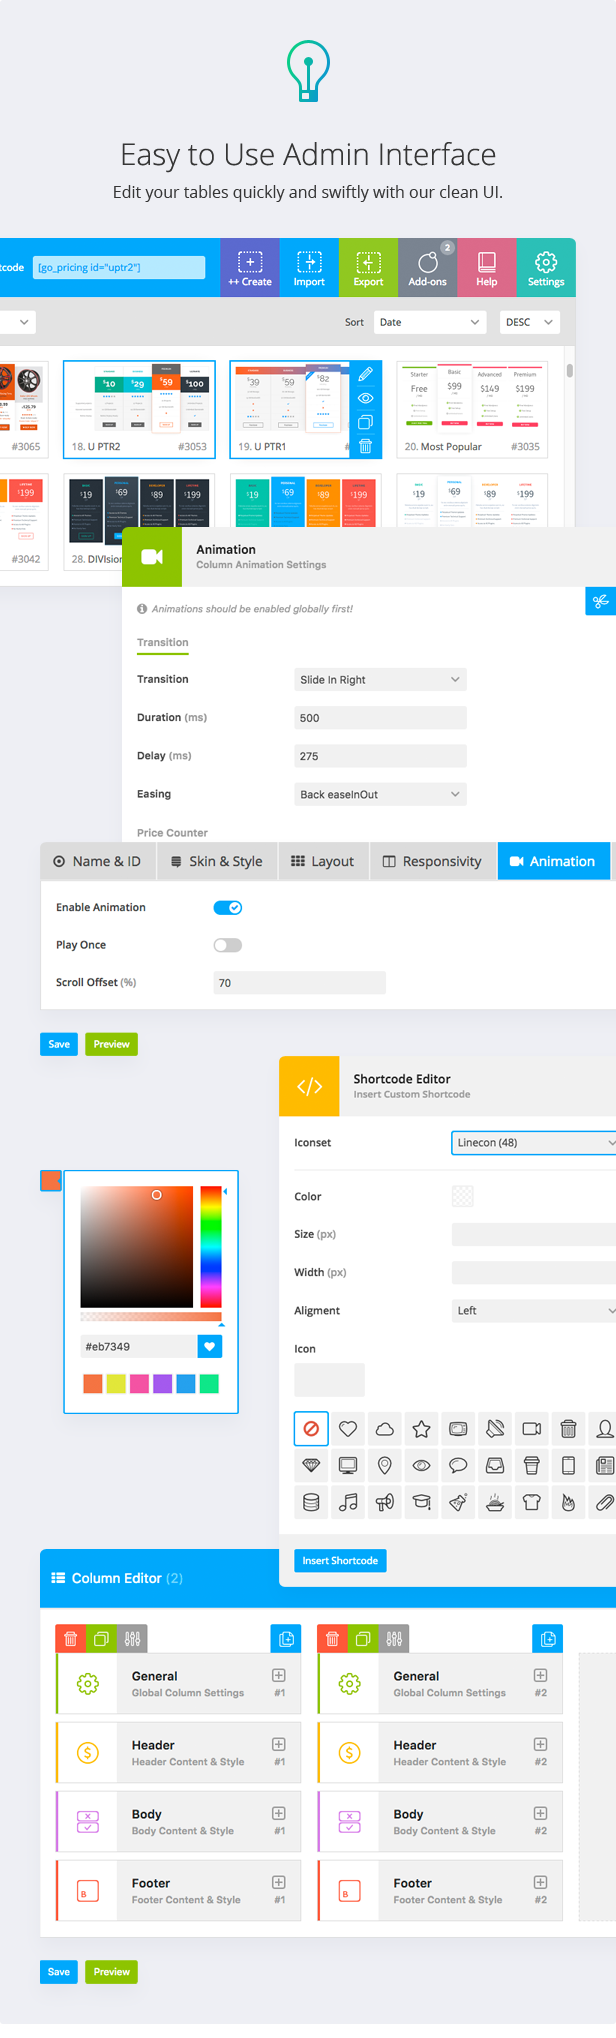The image size is (616, 2038).
Task: Click the trash icon on U PTR1 thumbnail
Action: [x=366, y=446]
